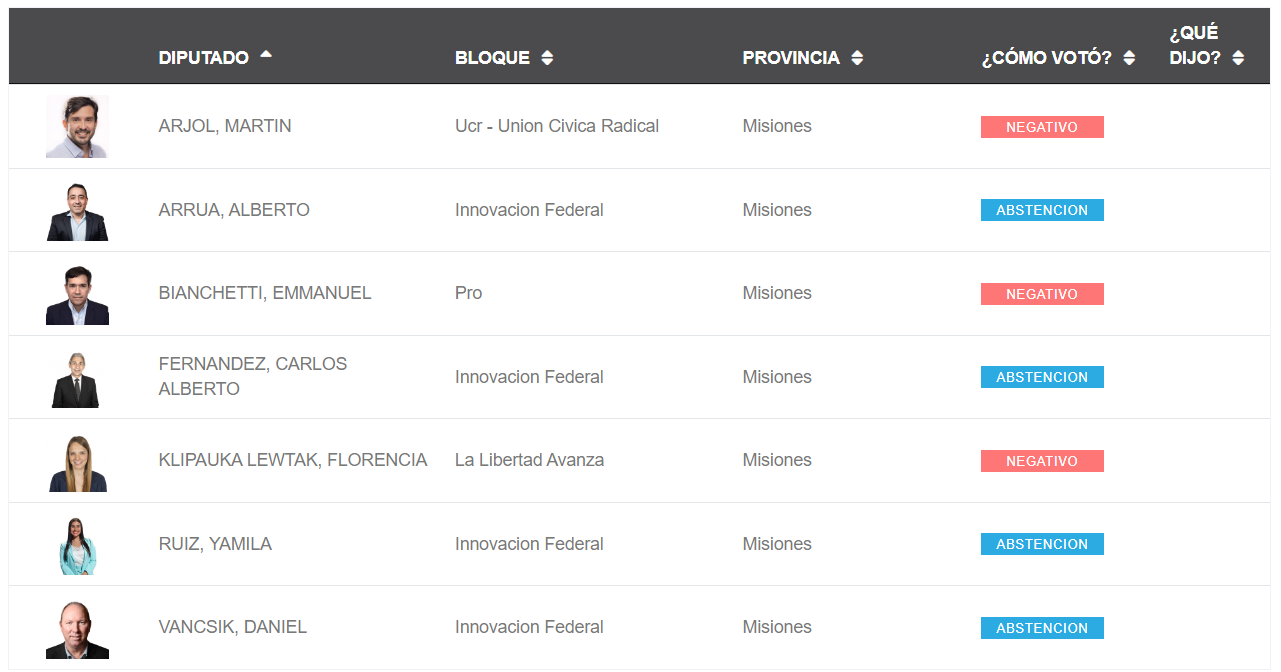The height and width of the screenshot is (672, 1281).
Task: Click the Bloque column sort arrows
Action: point(547,58)
